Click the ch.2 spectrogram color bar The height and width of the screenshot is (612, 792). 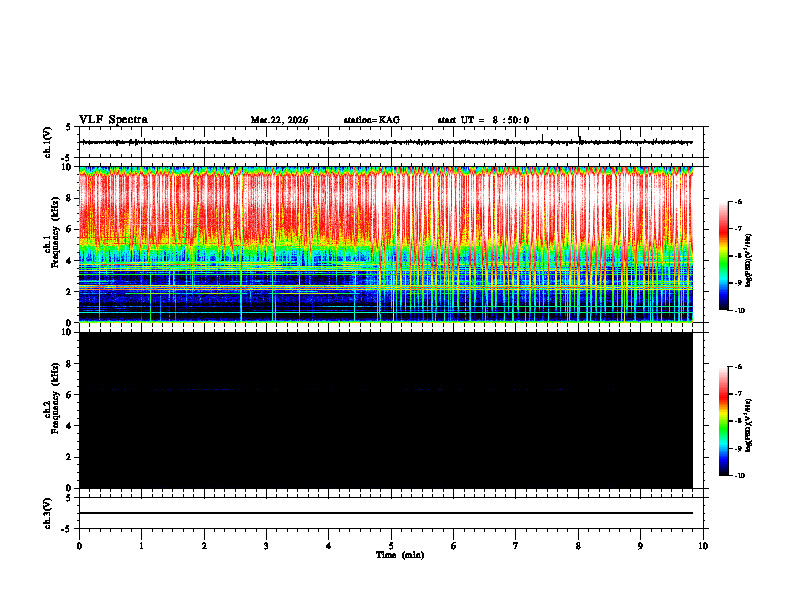(x=724, y=421)
